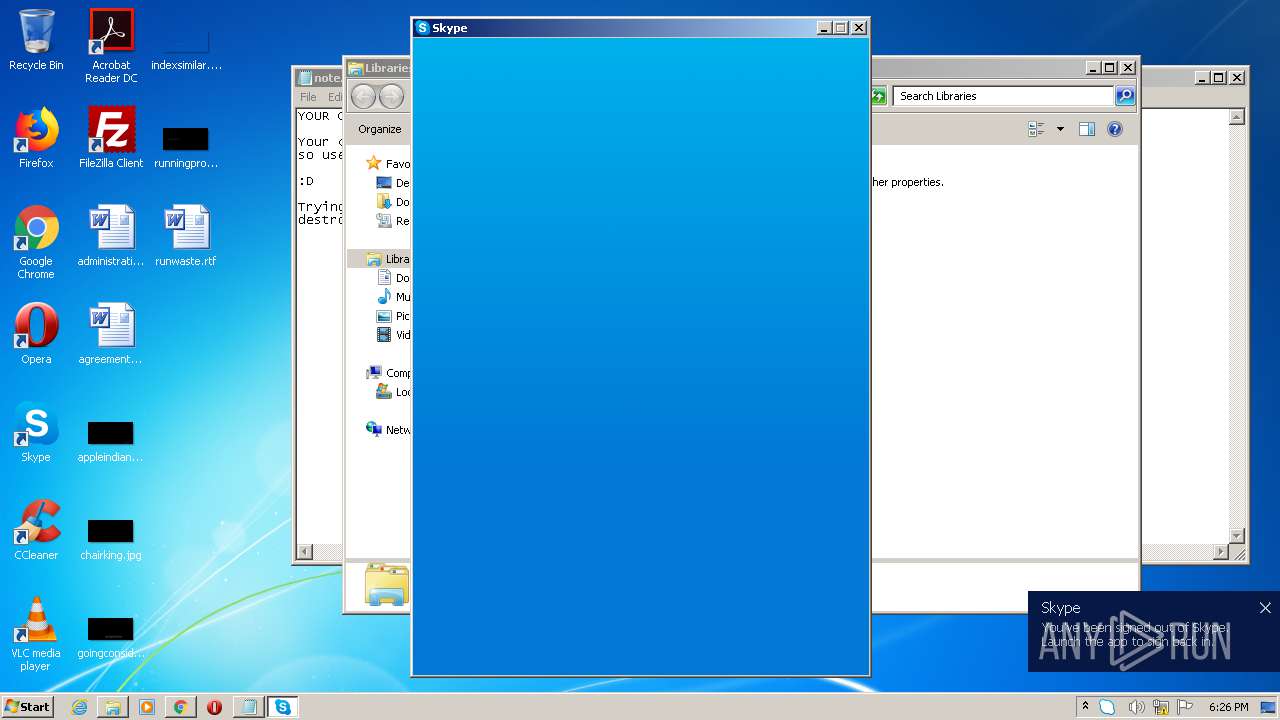Select the goingconsid... desktop file
Viewport: 1280px width, 720px height.
(x=111, y=636)
